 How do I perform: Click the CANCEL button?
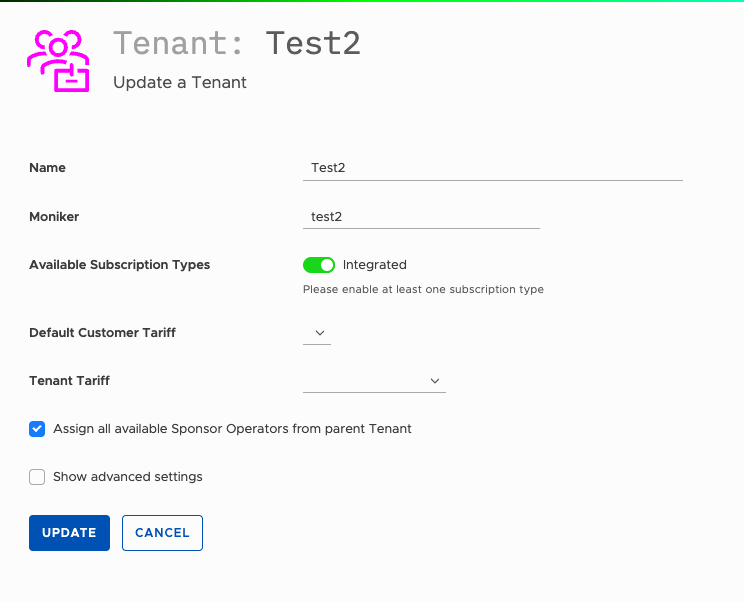tap(162, 533)
